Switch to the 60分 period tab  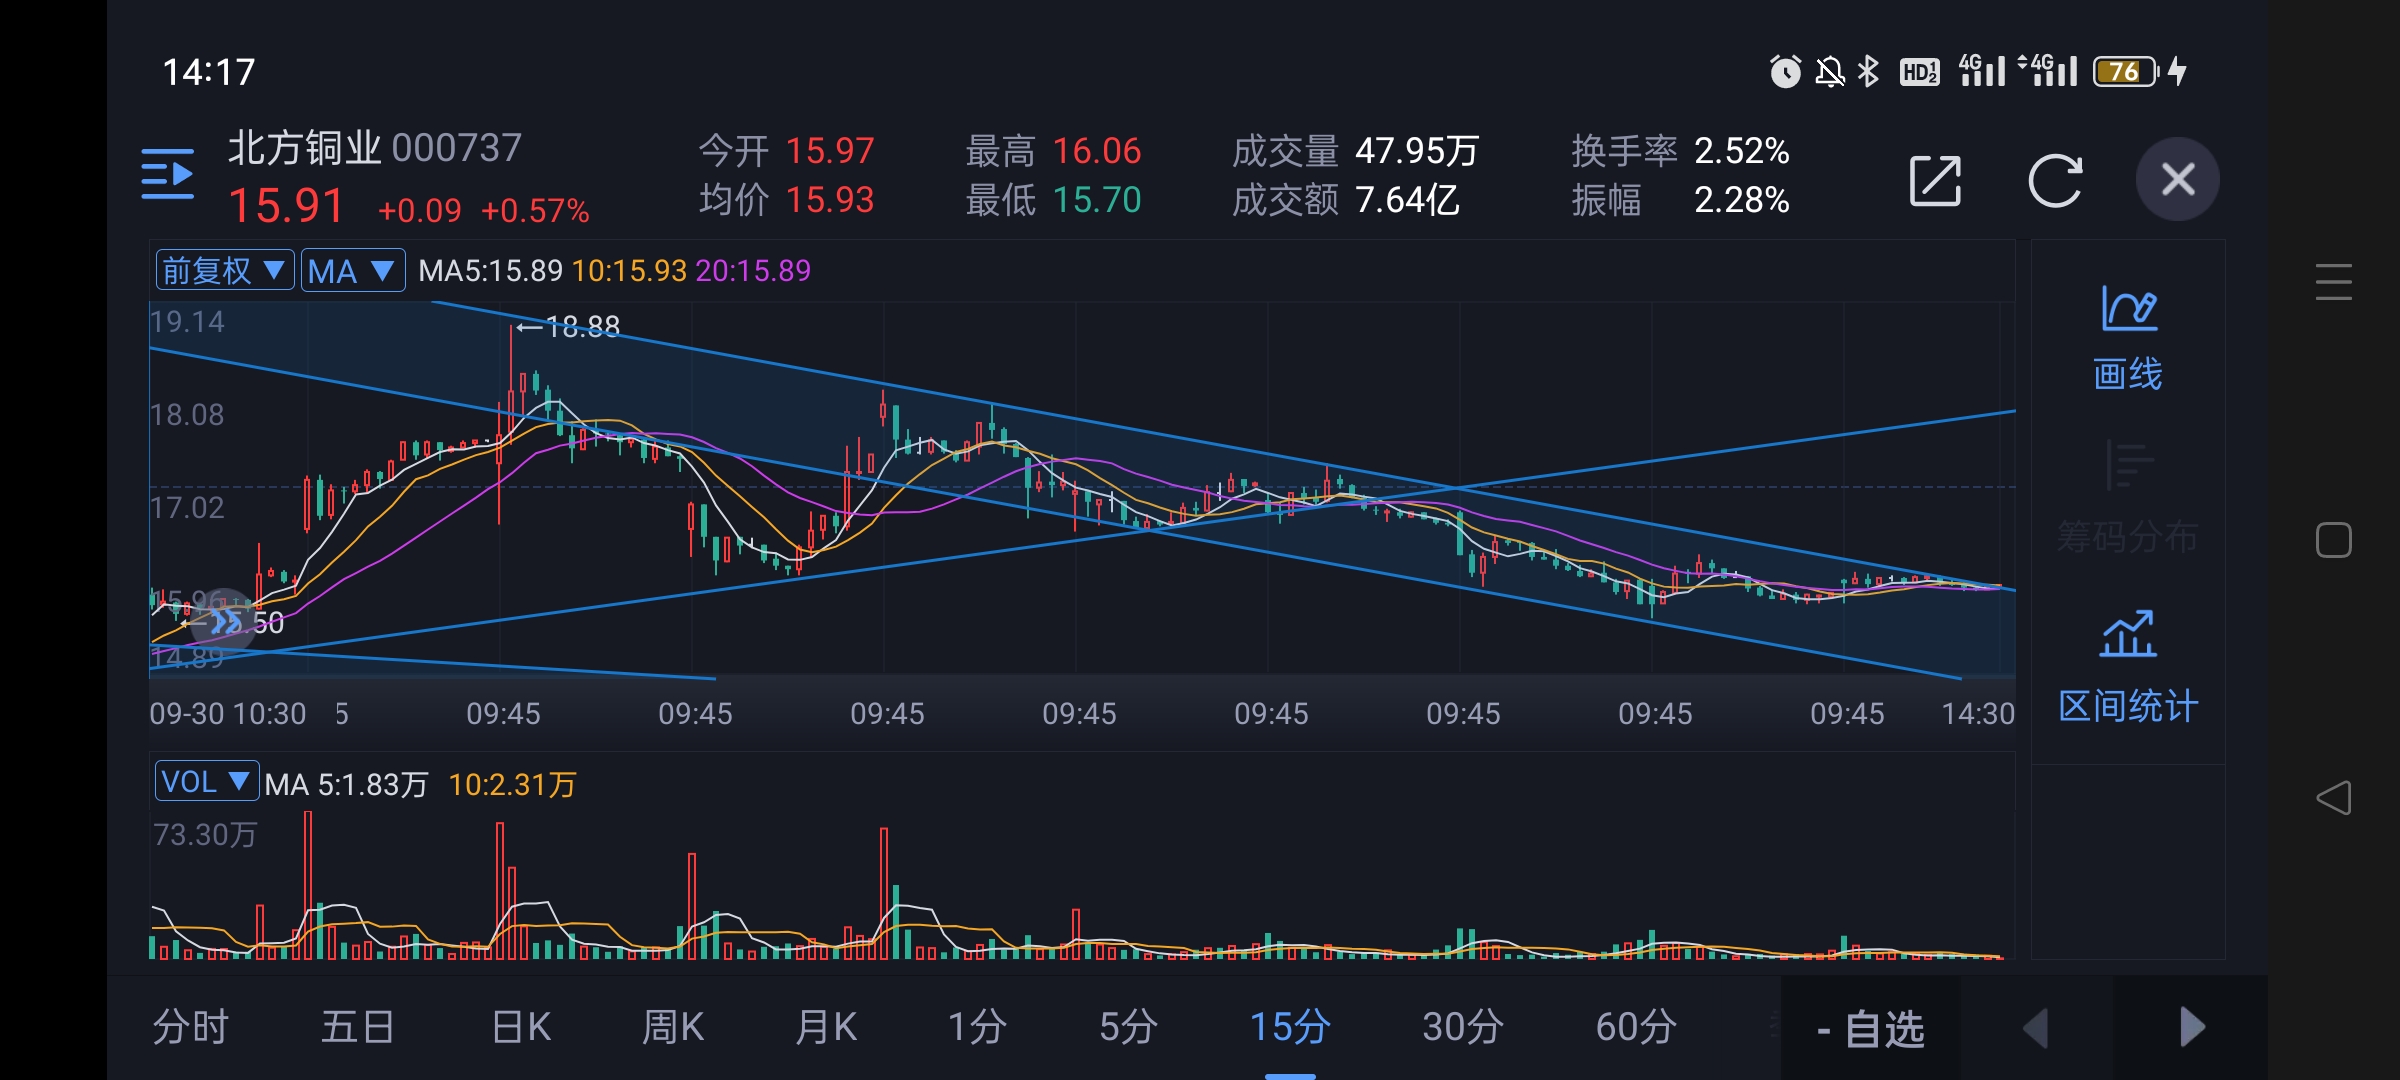tap(1635, 1027)
